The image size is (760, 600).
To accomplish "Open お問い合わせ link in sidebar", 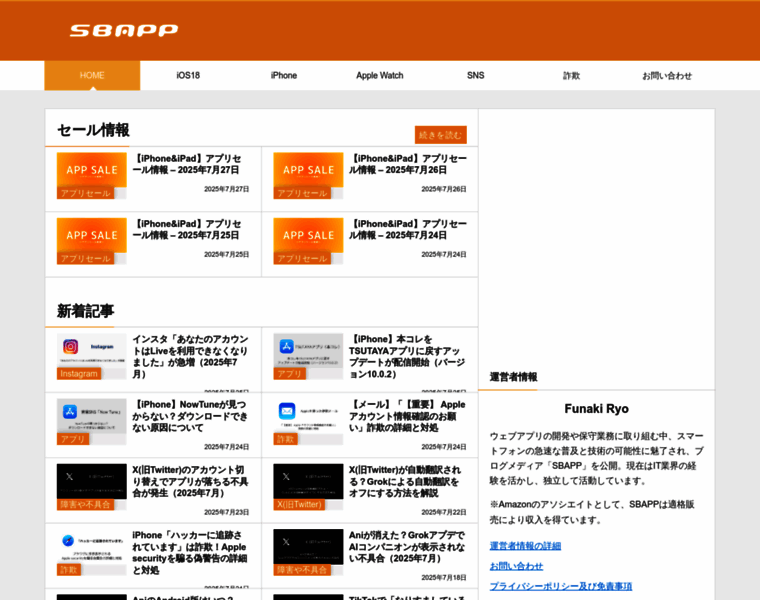I will click(x=516, y=566).
